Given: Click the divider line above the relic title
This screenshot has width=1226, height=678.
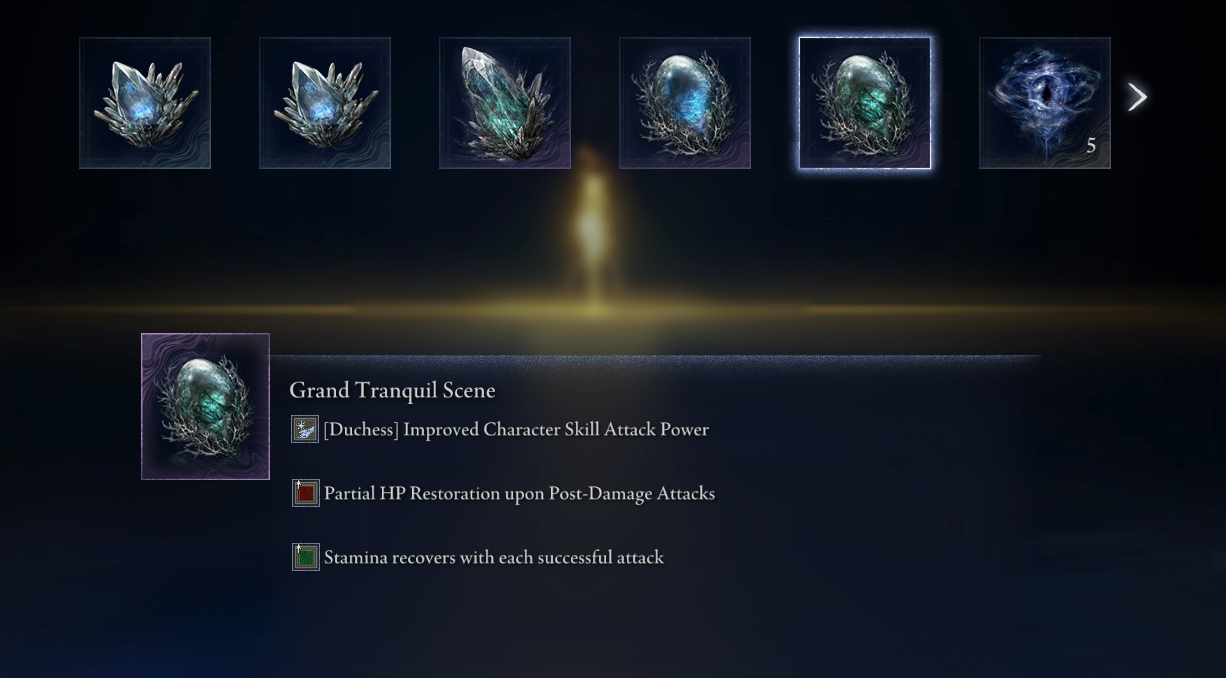Looking at the screenshot, I should click(x=655, y=355).
